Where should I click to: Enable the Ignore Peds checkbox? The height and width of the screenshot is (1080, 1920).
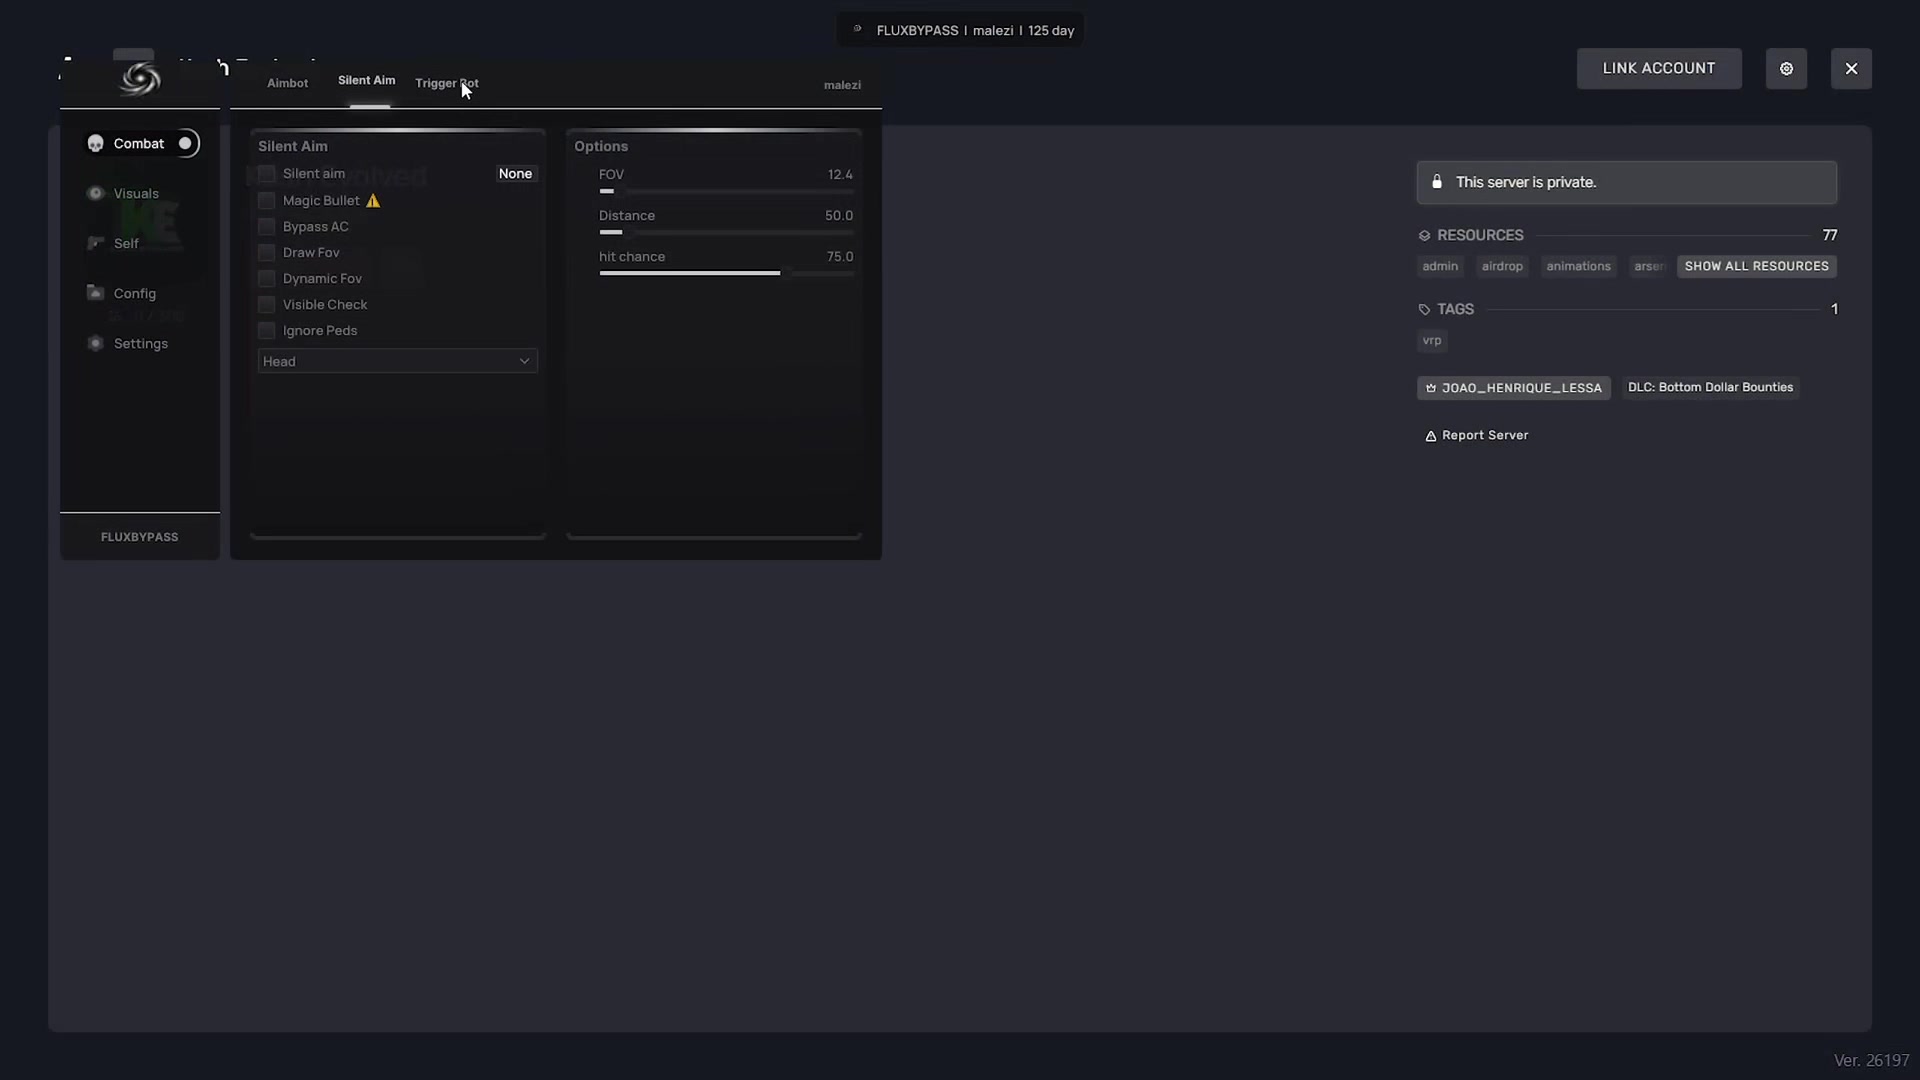(x=267, y=331)
